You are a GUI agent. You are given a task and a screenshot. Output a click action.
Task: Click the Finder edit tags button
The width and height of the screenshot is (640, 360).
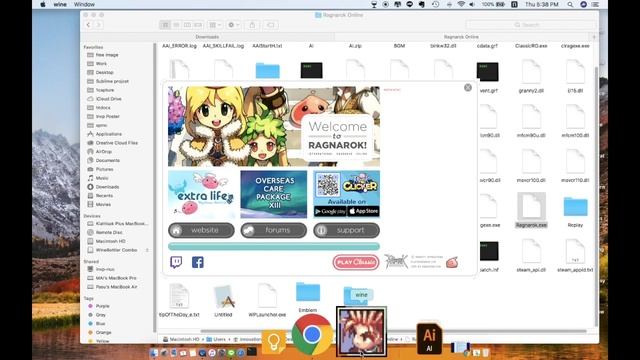(x=271, y=25)
